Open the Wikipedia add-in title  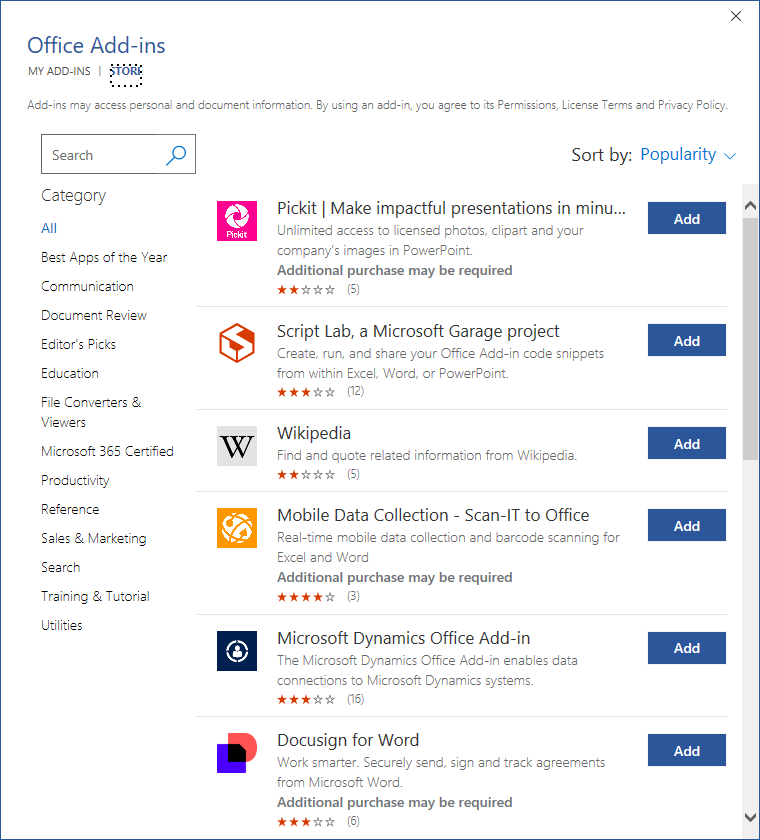click(314, 433)
